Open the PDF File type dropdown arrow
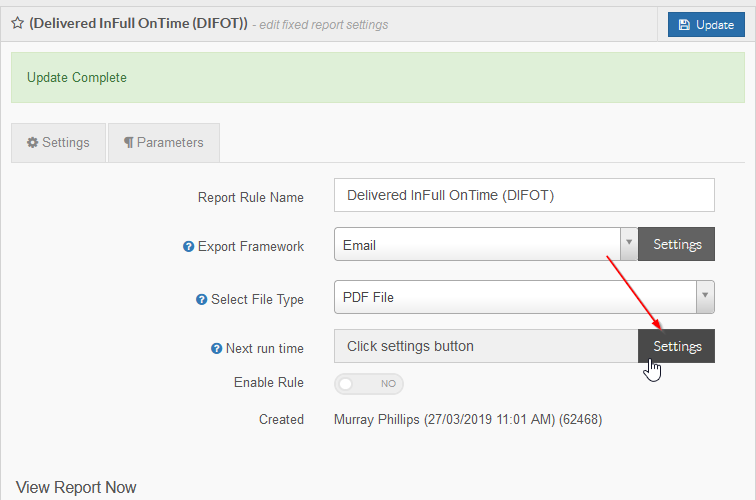756x500 pixels. [x=705, y=297]
